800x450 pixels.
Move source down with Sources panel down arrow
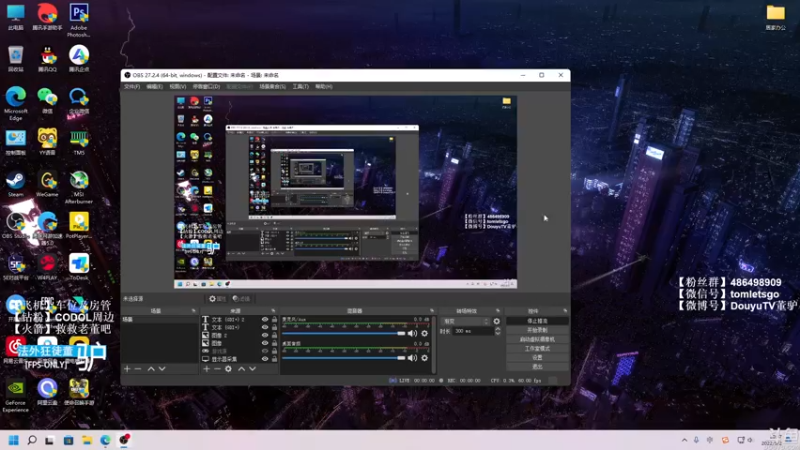coord(252,369)
